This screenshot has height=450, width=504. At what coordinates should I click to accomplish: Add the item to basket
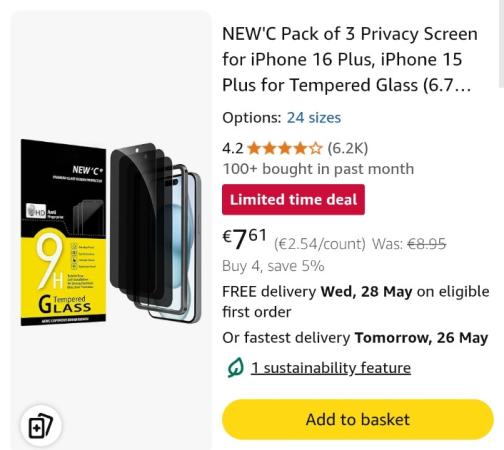[358, 419]
